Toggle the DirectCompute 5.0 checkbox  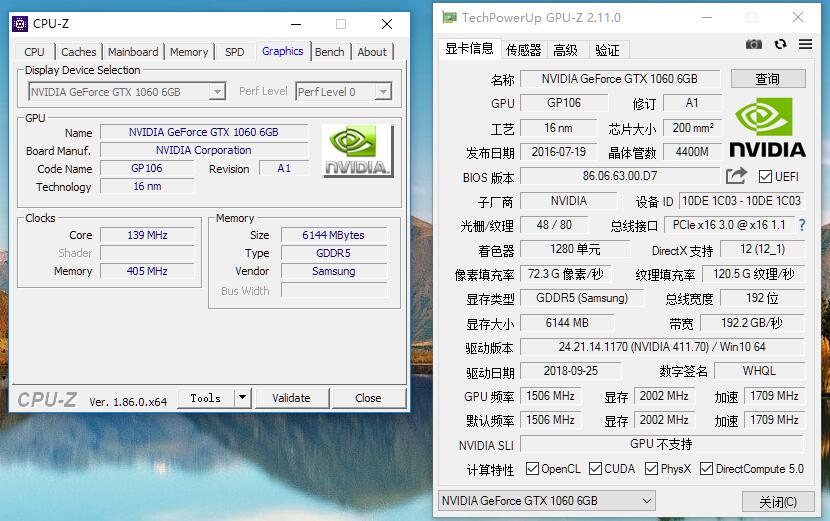706,469
